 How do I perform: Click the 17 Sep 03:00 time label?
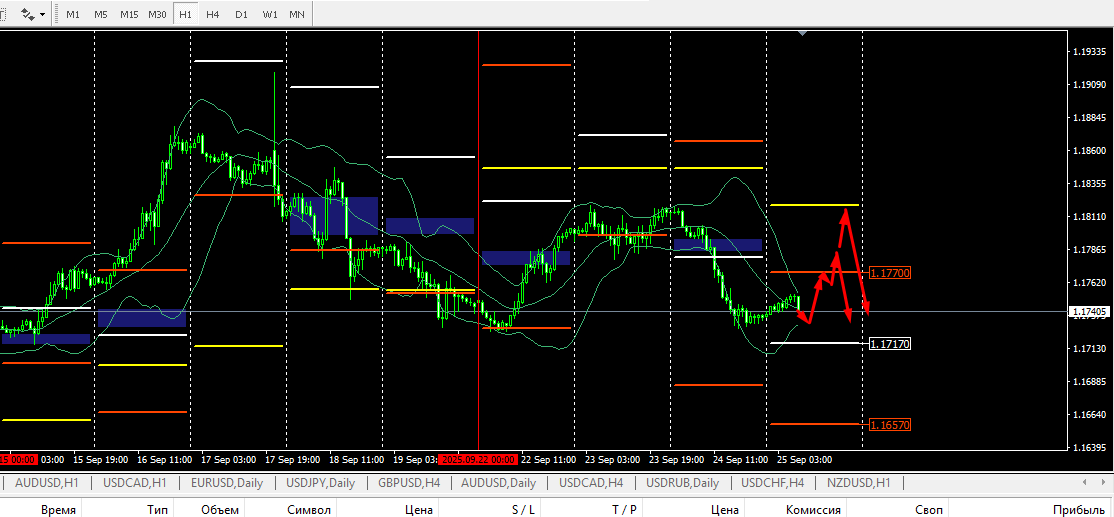point(228,459)
